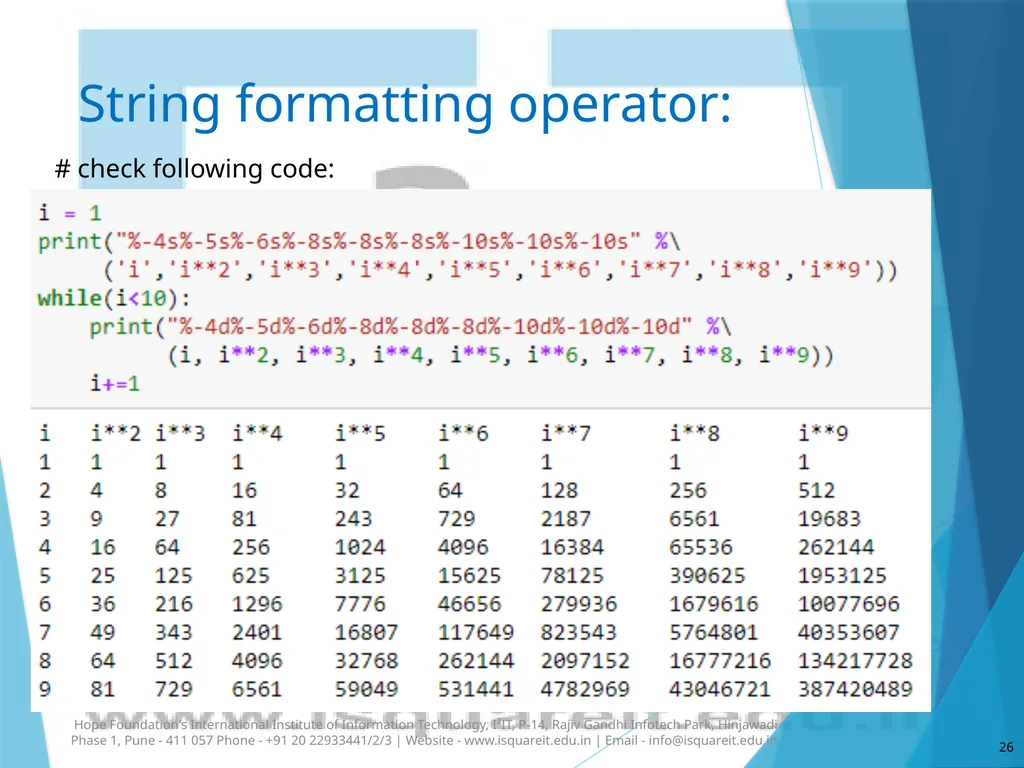Click the value 43046721 in the output

pyautogui.click(x=720, y=689)
